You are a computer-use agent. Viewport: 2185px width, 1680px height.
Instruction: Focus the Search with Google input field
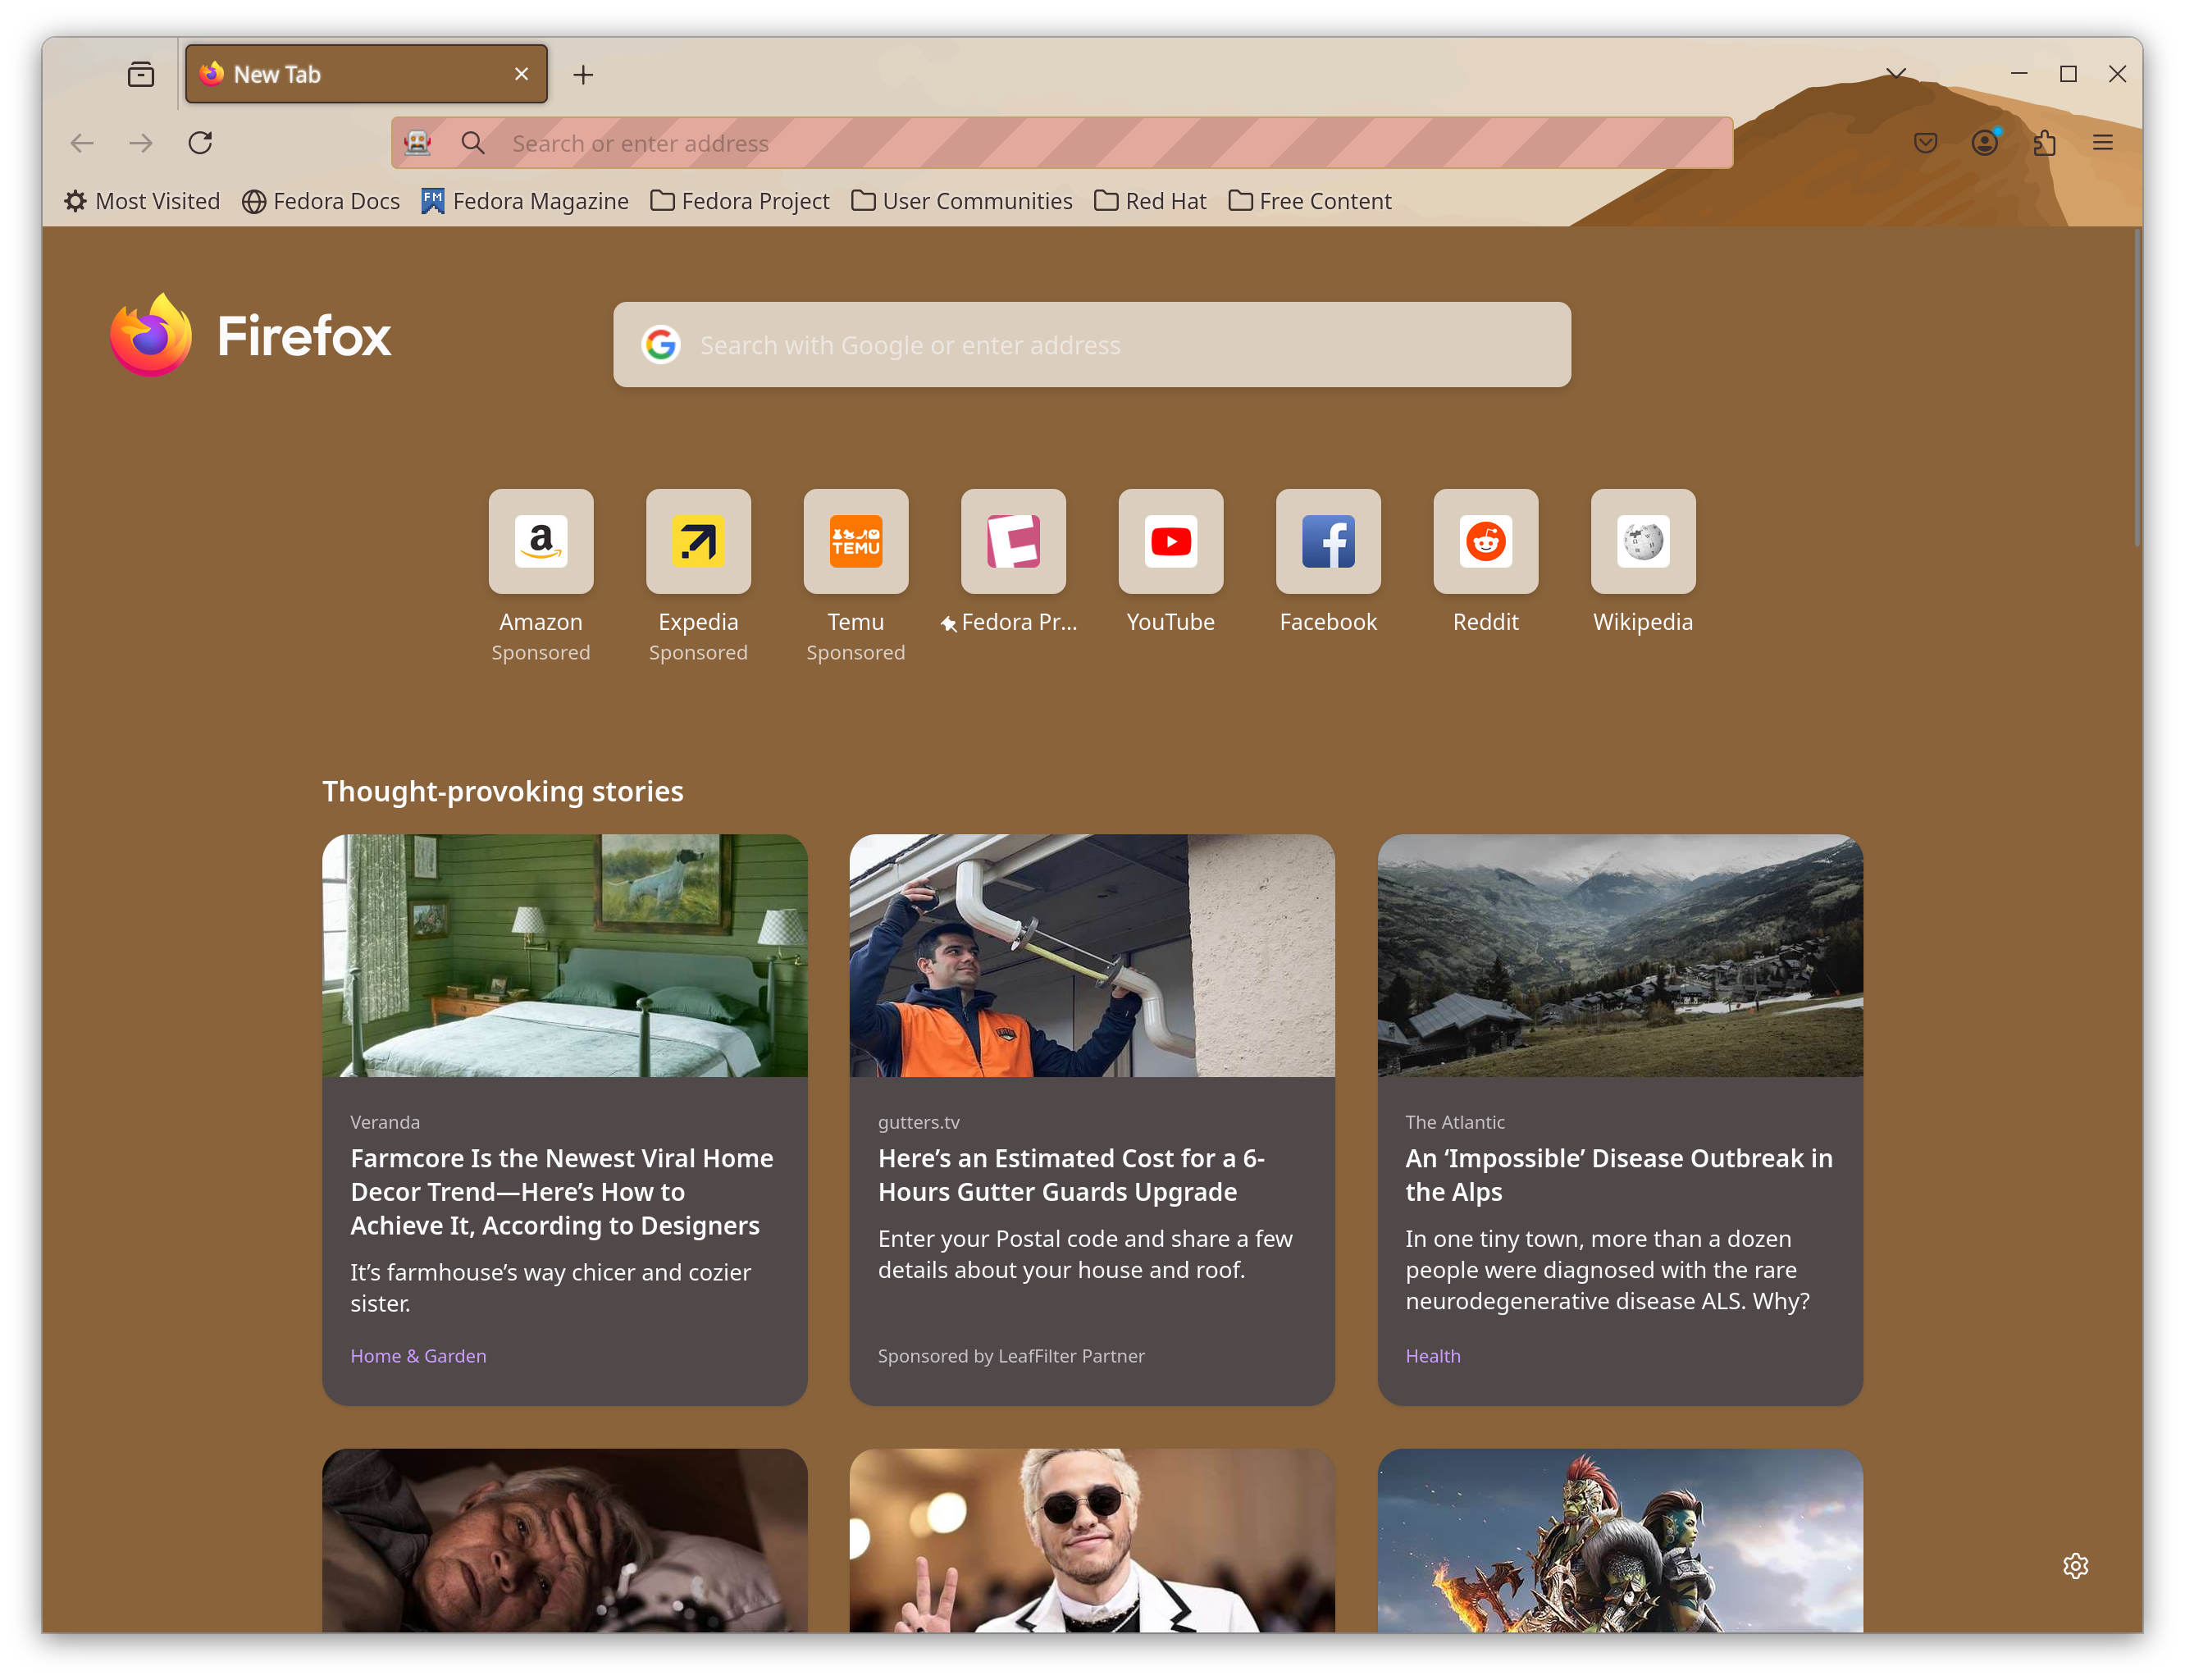tap(1092, 345)
